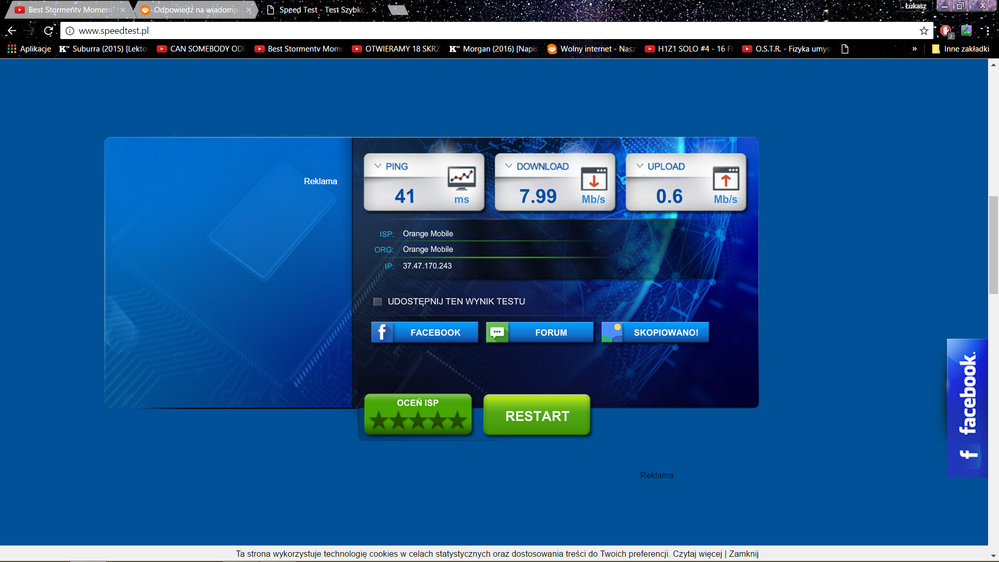999x562 pixels.
Task: Expand the DOWNLOAD result chevron
Action: 508,166
